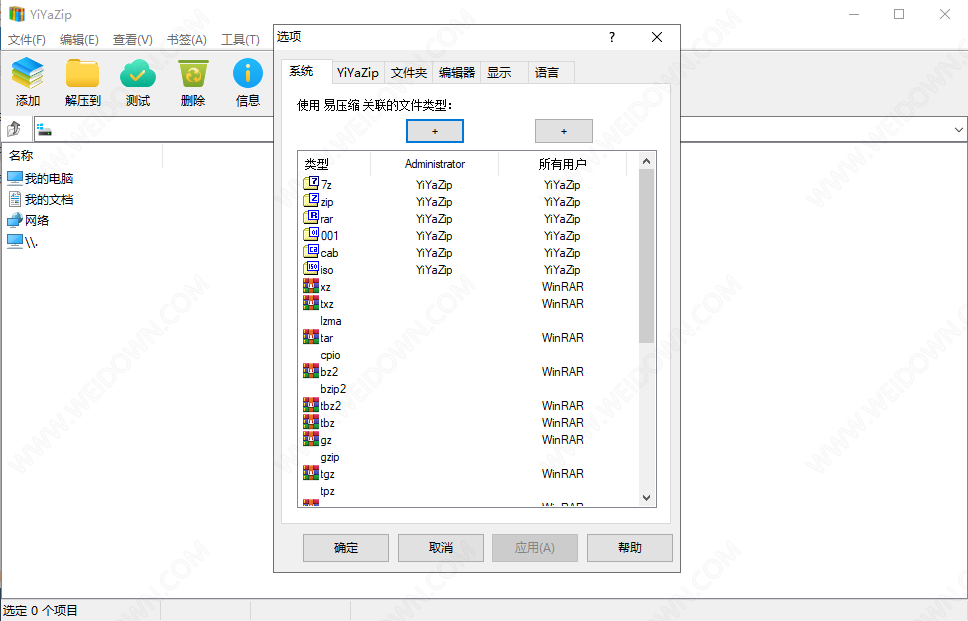Open the 编辑(E) menu

(x=79, y=40)
